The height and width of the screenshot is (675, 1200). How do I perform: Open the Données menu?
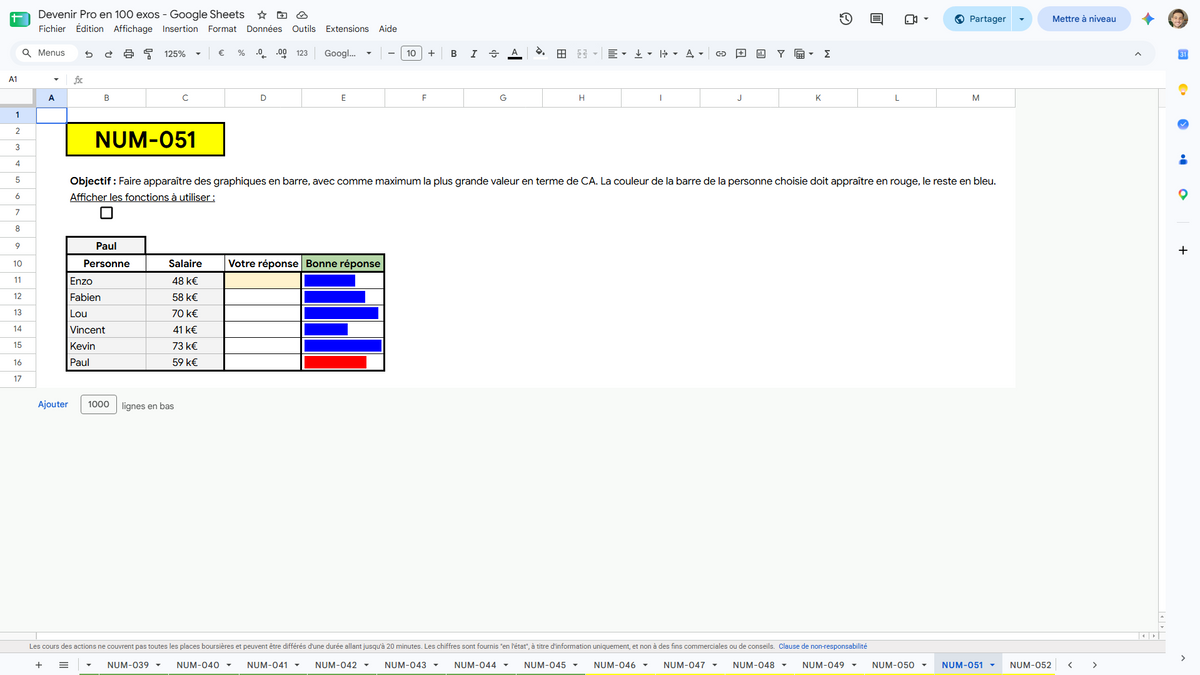pos(264,29)
